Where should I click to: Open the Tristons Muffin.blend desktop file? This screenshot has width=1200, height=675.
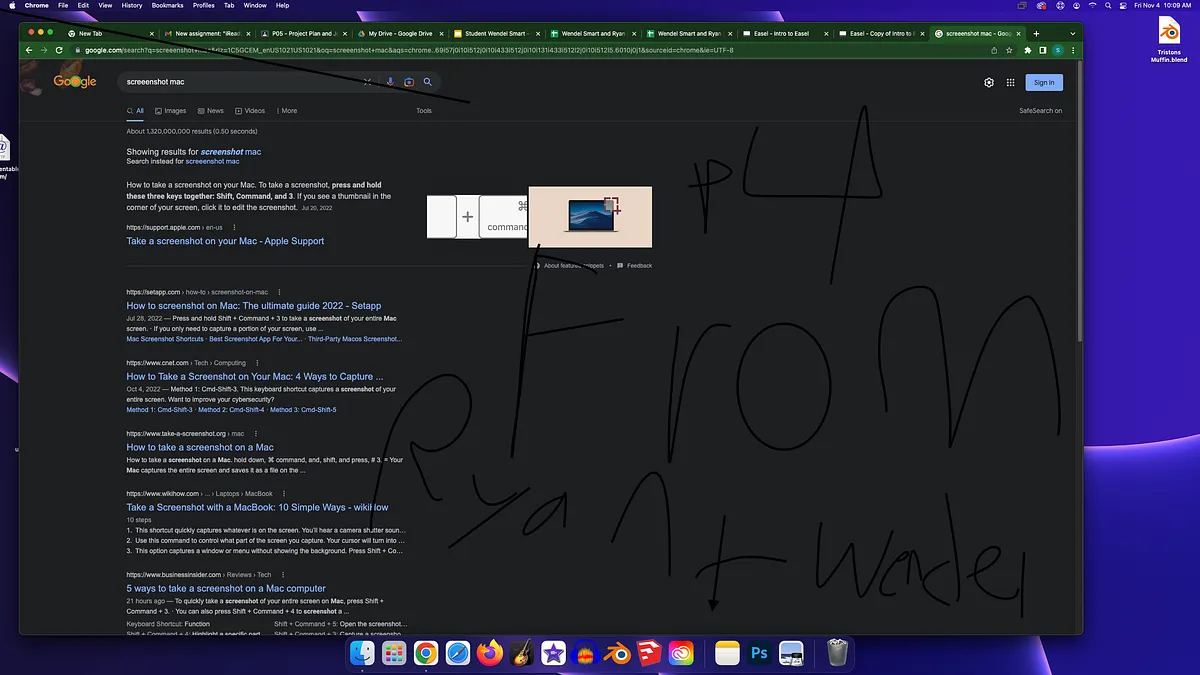pyautogui.click(x=1169, y=40)
